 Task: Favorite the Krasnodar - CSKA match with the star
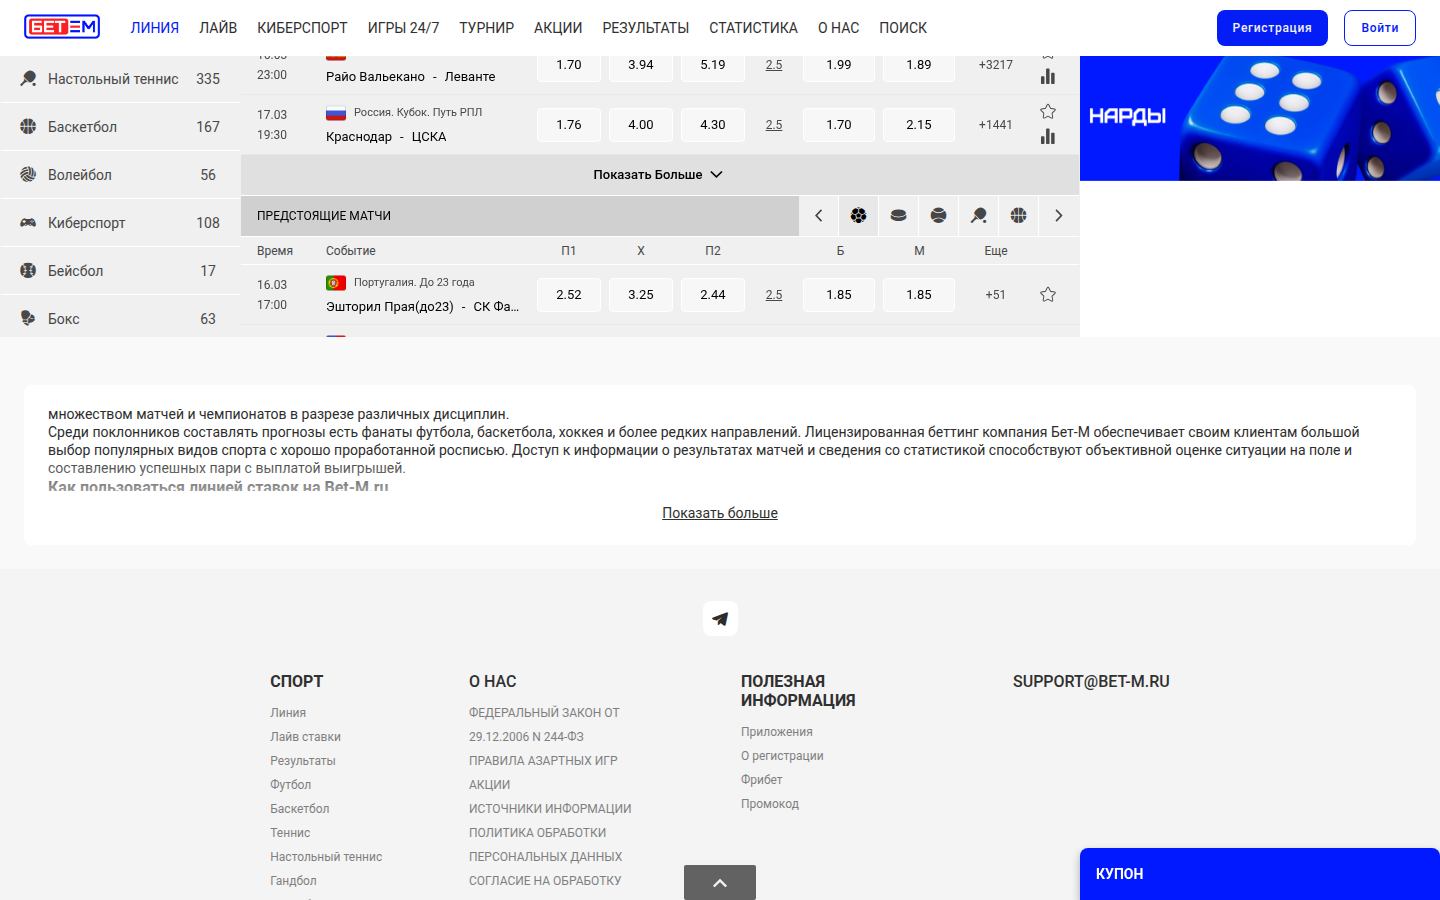click(x=1047, y=112)
